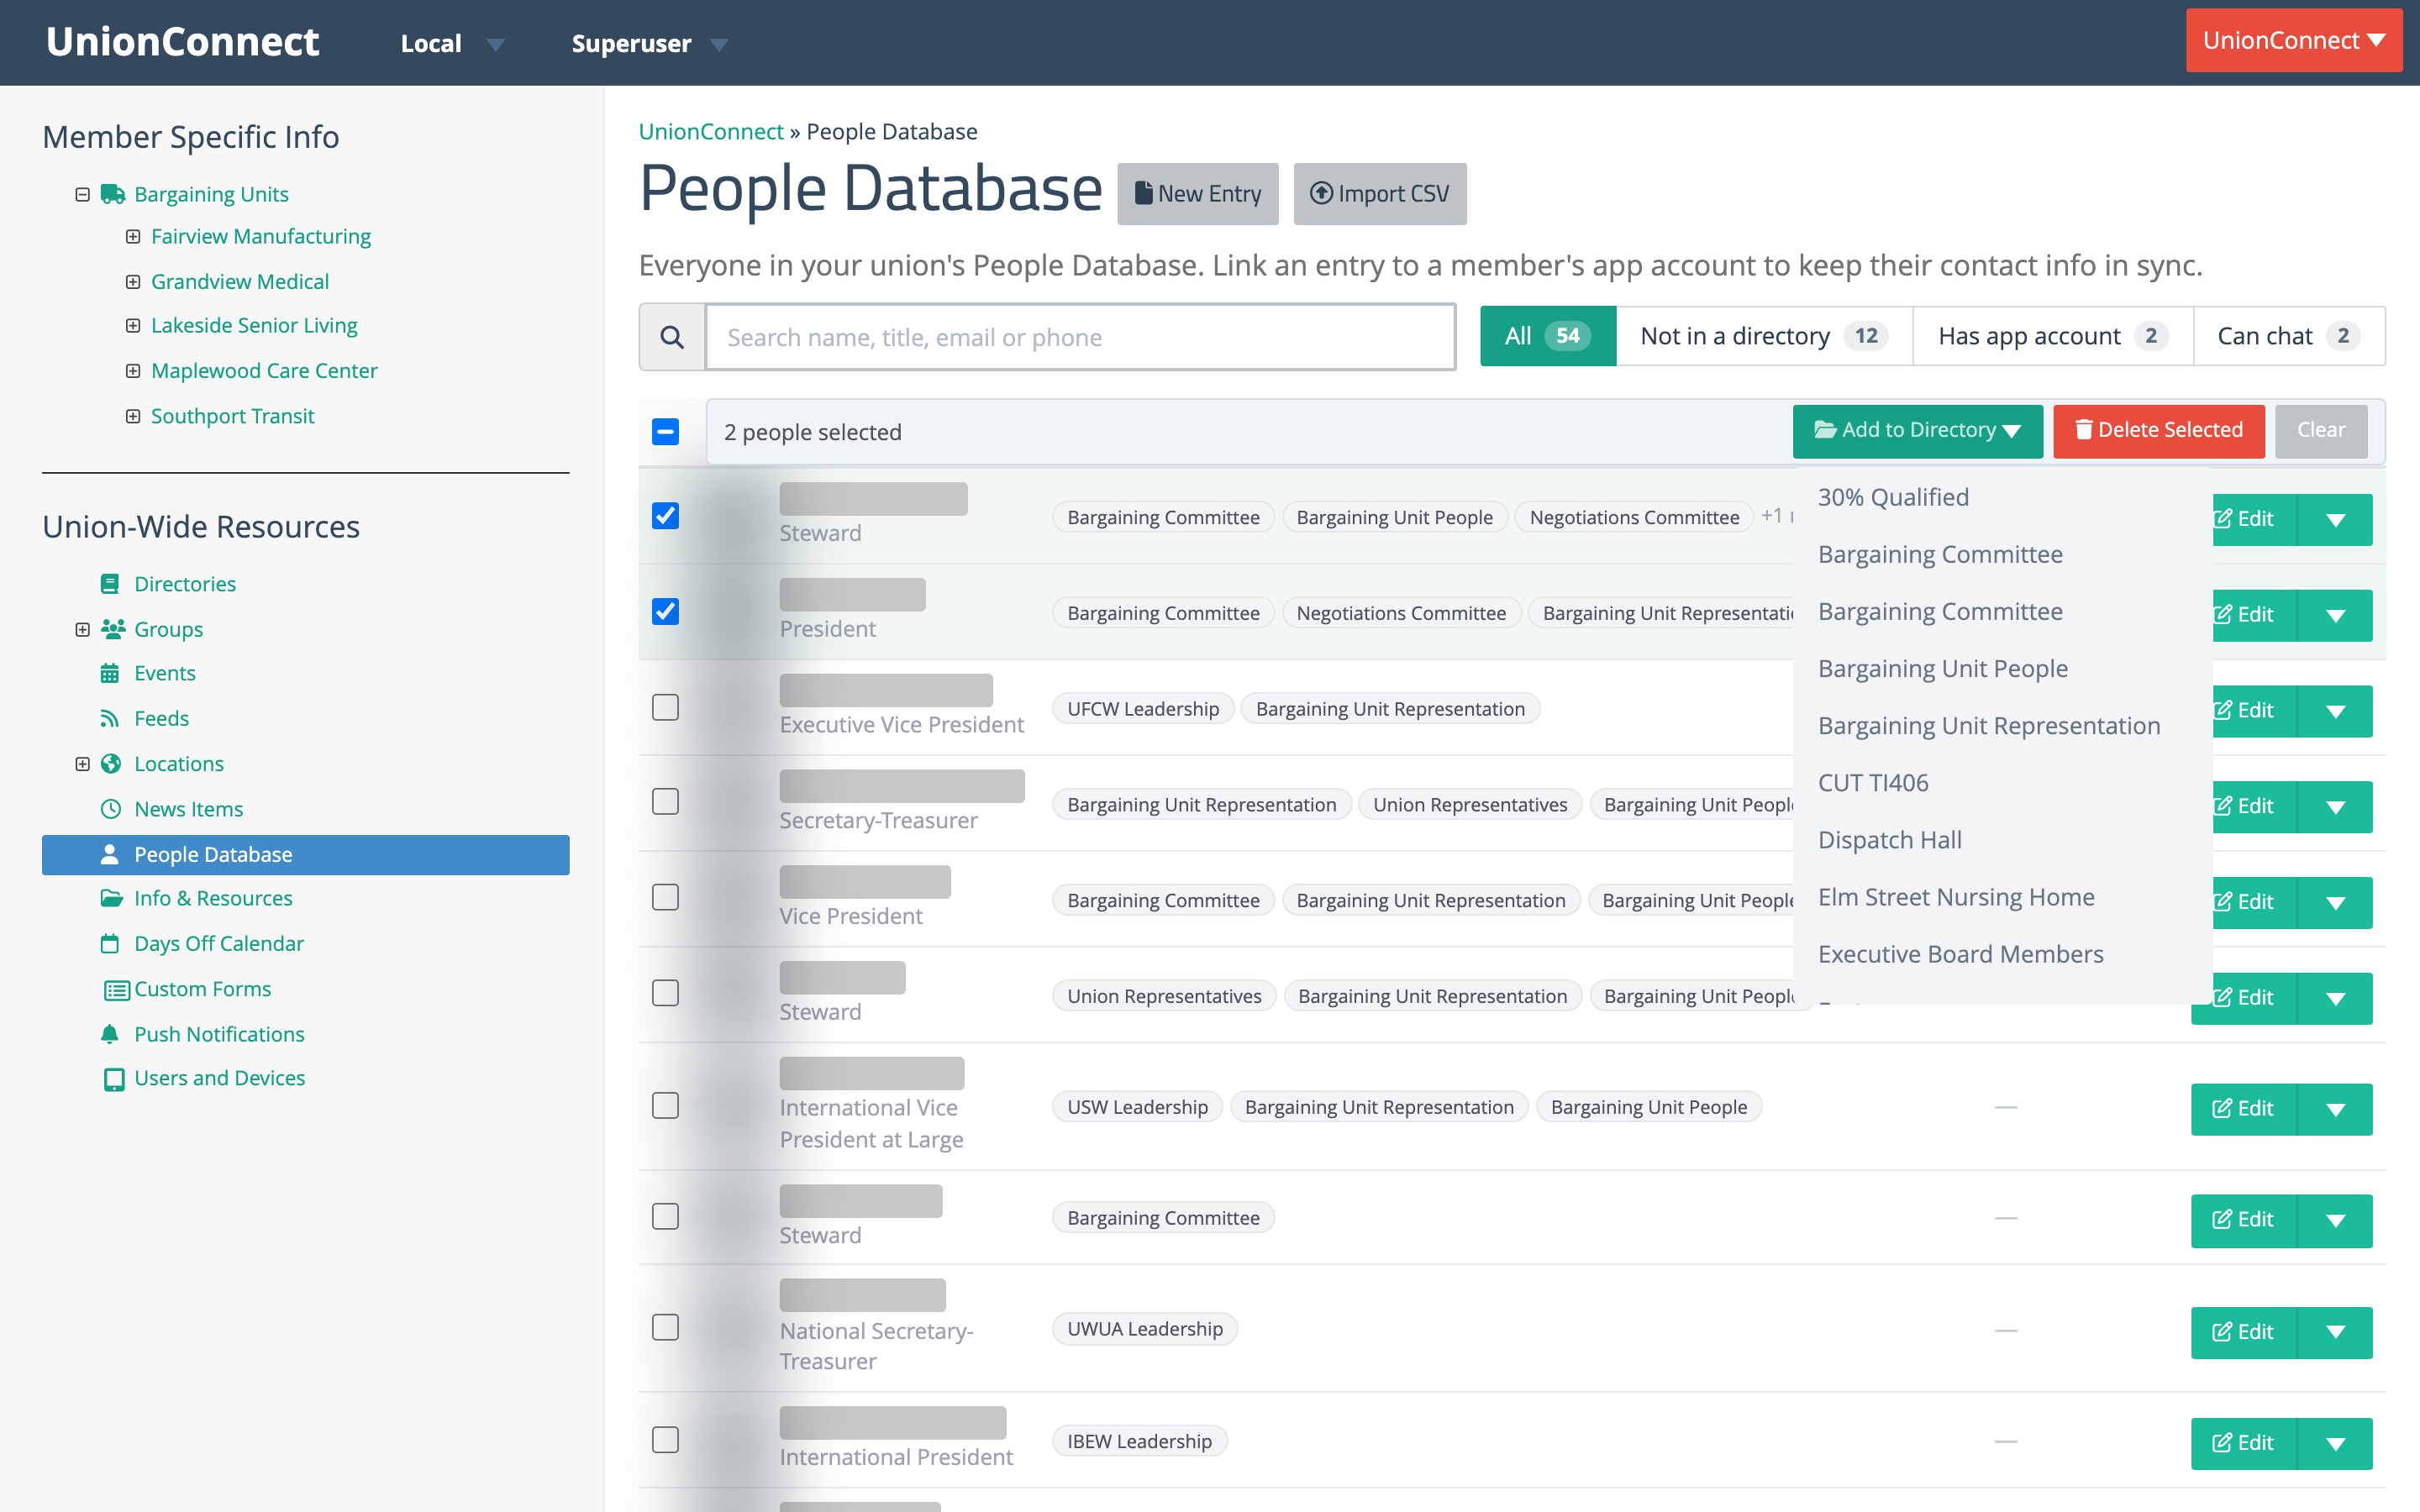
Task: Click the Custom Forms list icon
Action: point(117,989)
